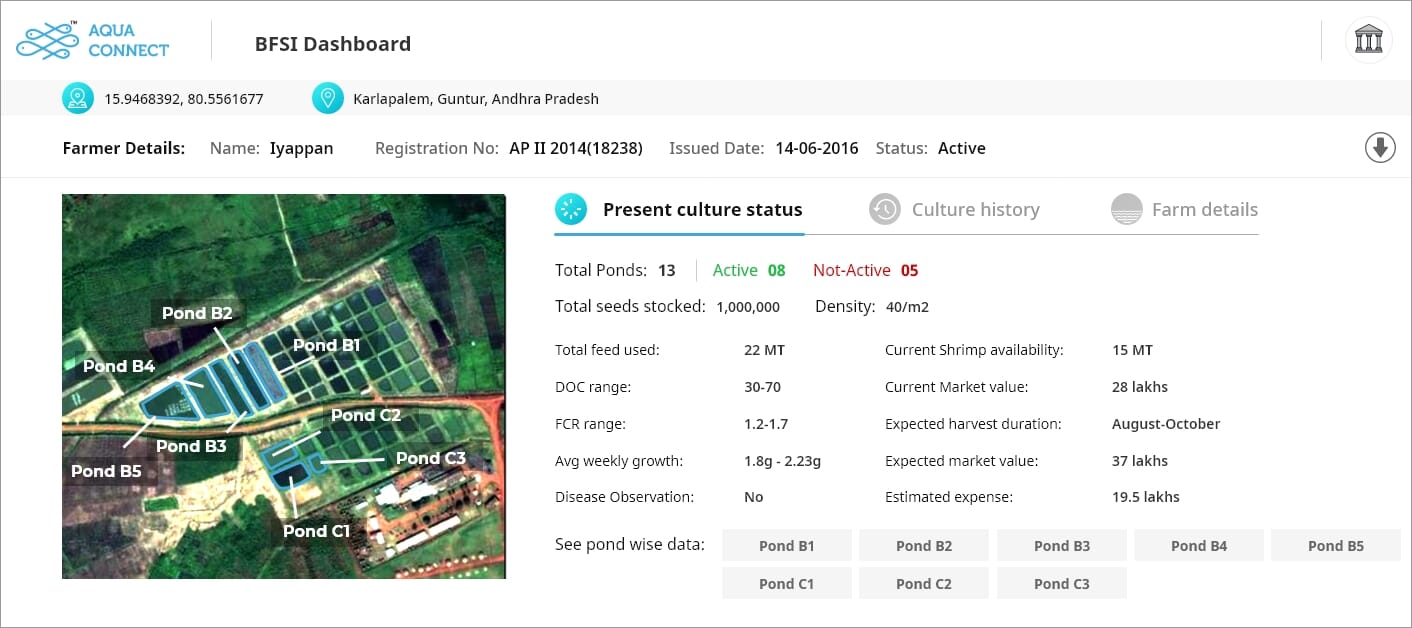Click the Present culture status spinner icon
Image resolution: width=1412 pixels, height=628 pixels.
click(x=571, y=209)
